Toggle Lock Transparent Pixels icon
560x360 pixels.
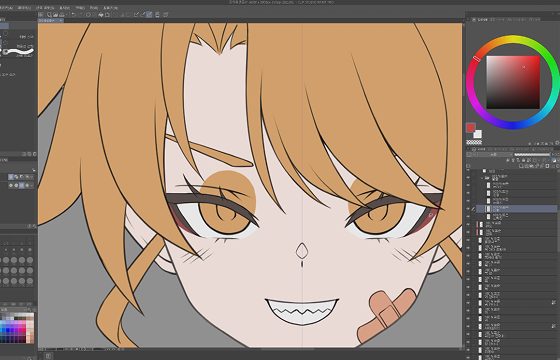pos(529,160)
